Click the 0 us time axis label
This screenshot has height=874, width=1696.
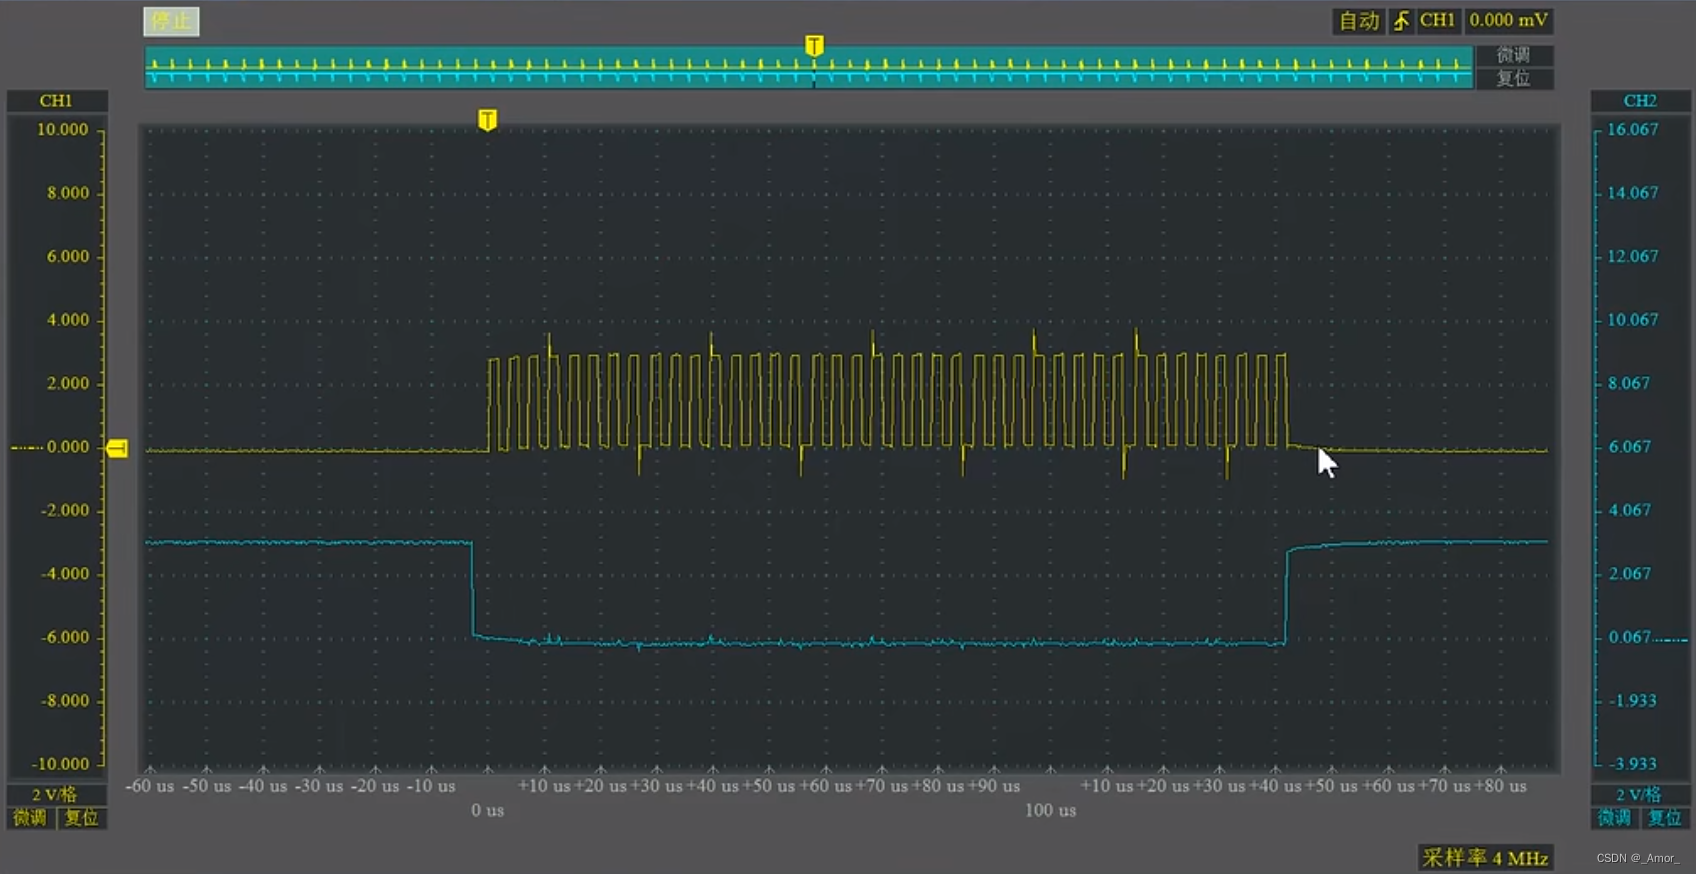coord(488,810)
